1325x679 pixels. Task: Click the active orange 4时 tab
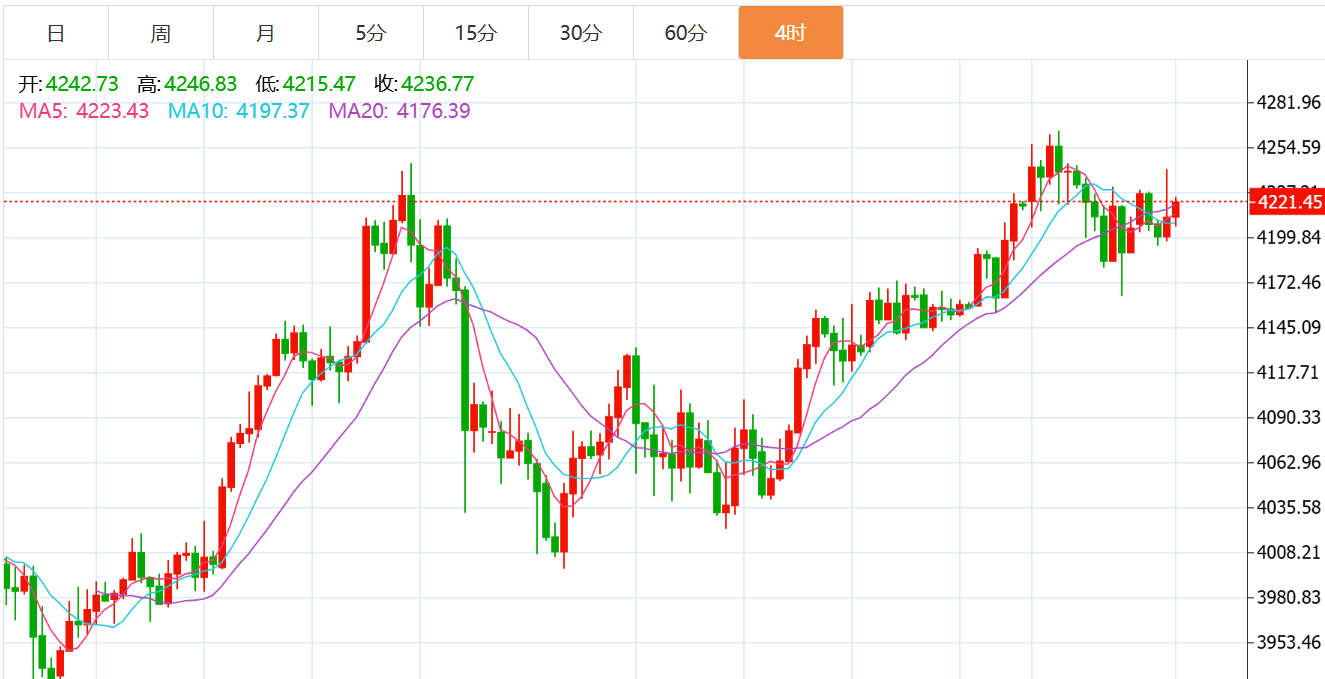tap(790, 33)
